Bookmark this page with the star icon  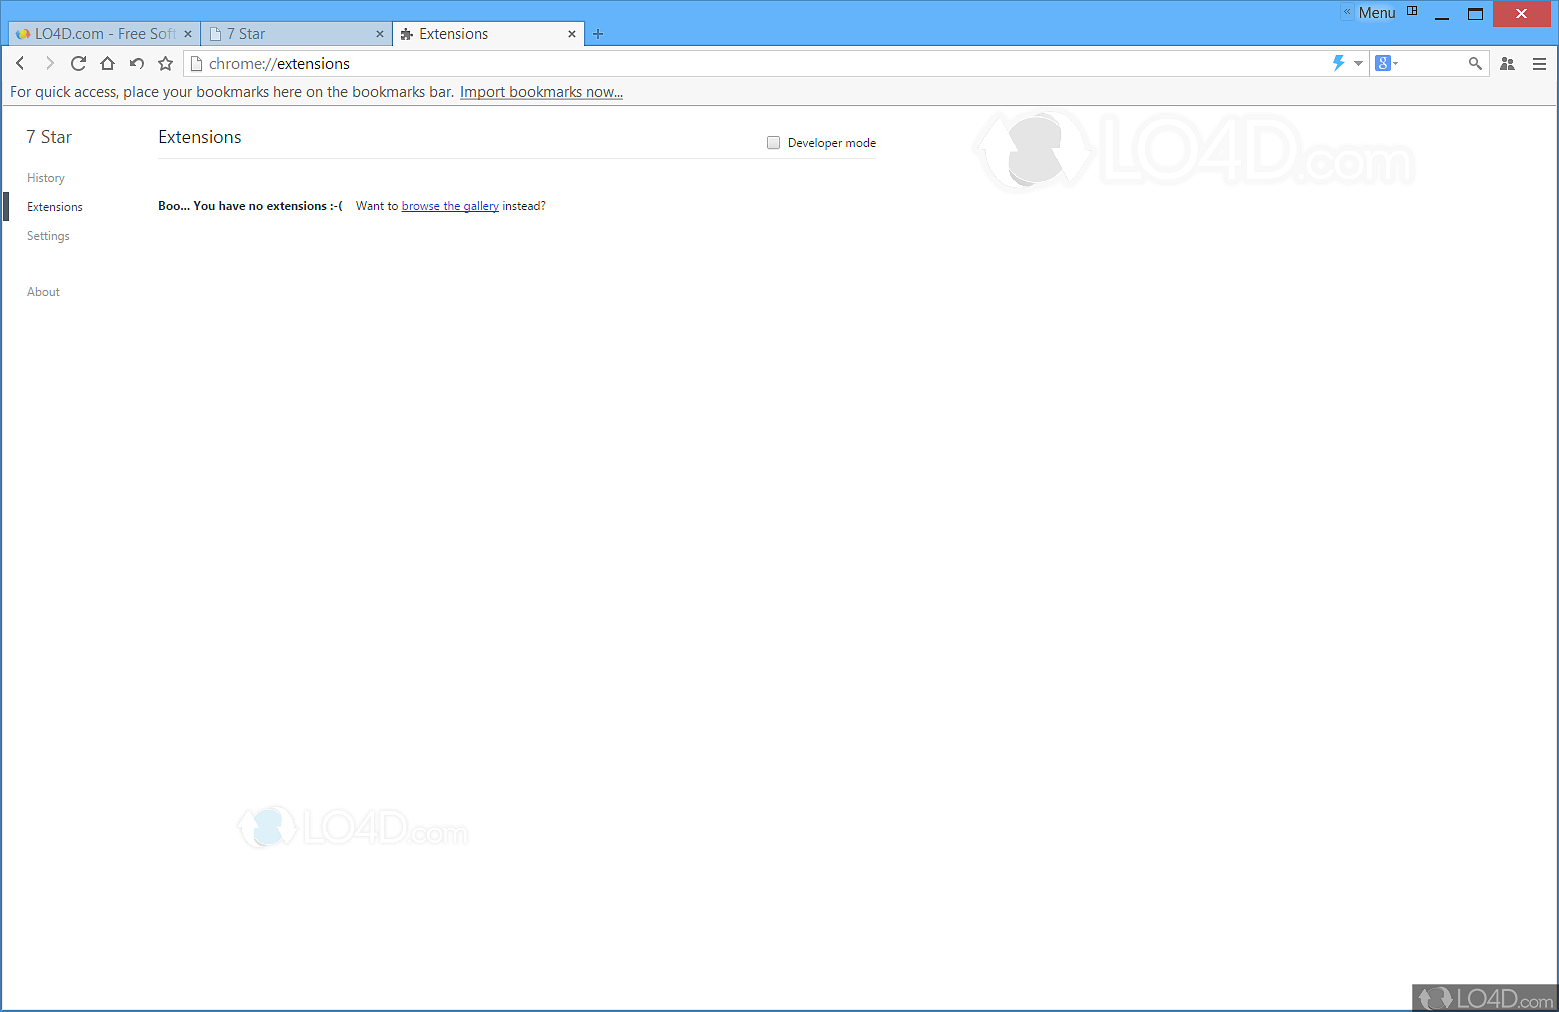165,63
